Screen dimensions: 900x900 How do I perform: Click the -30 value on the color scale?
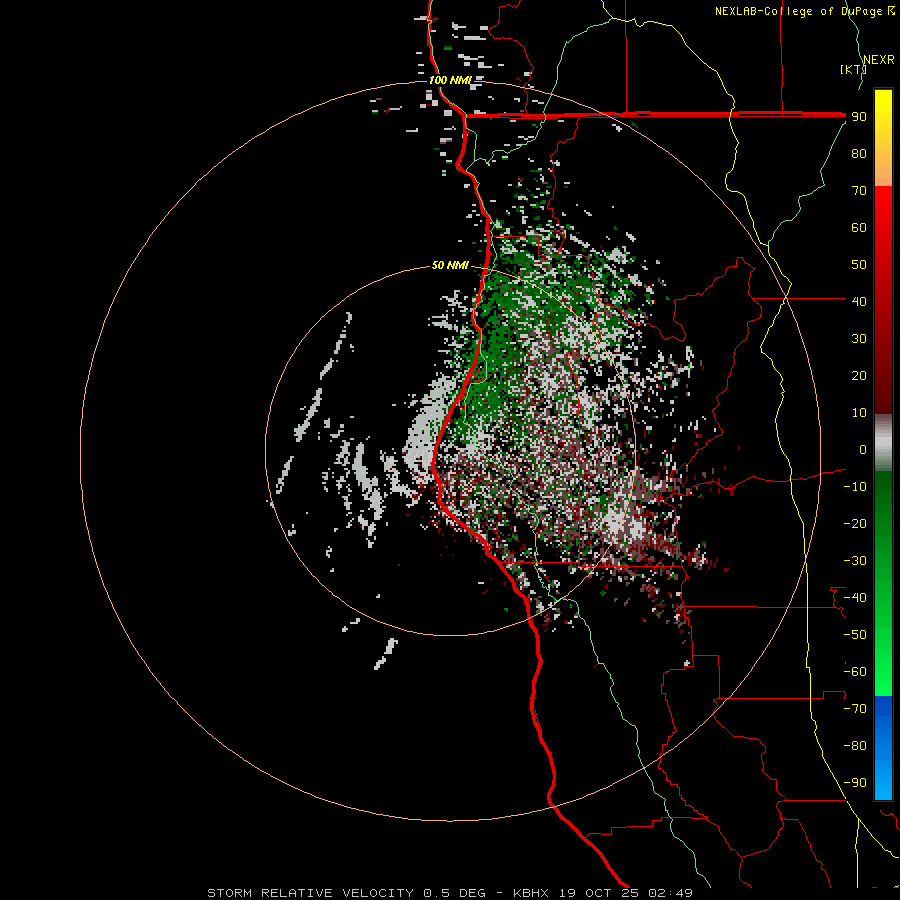click(x=855, y=561)
